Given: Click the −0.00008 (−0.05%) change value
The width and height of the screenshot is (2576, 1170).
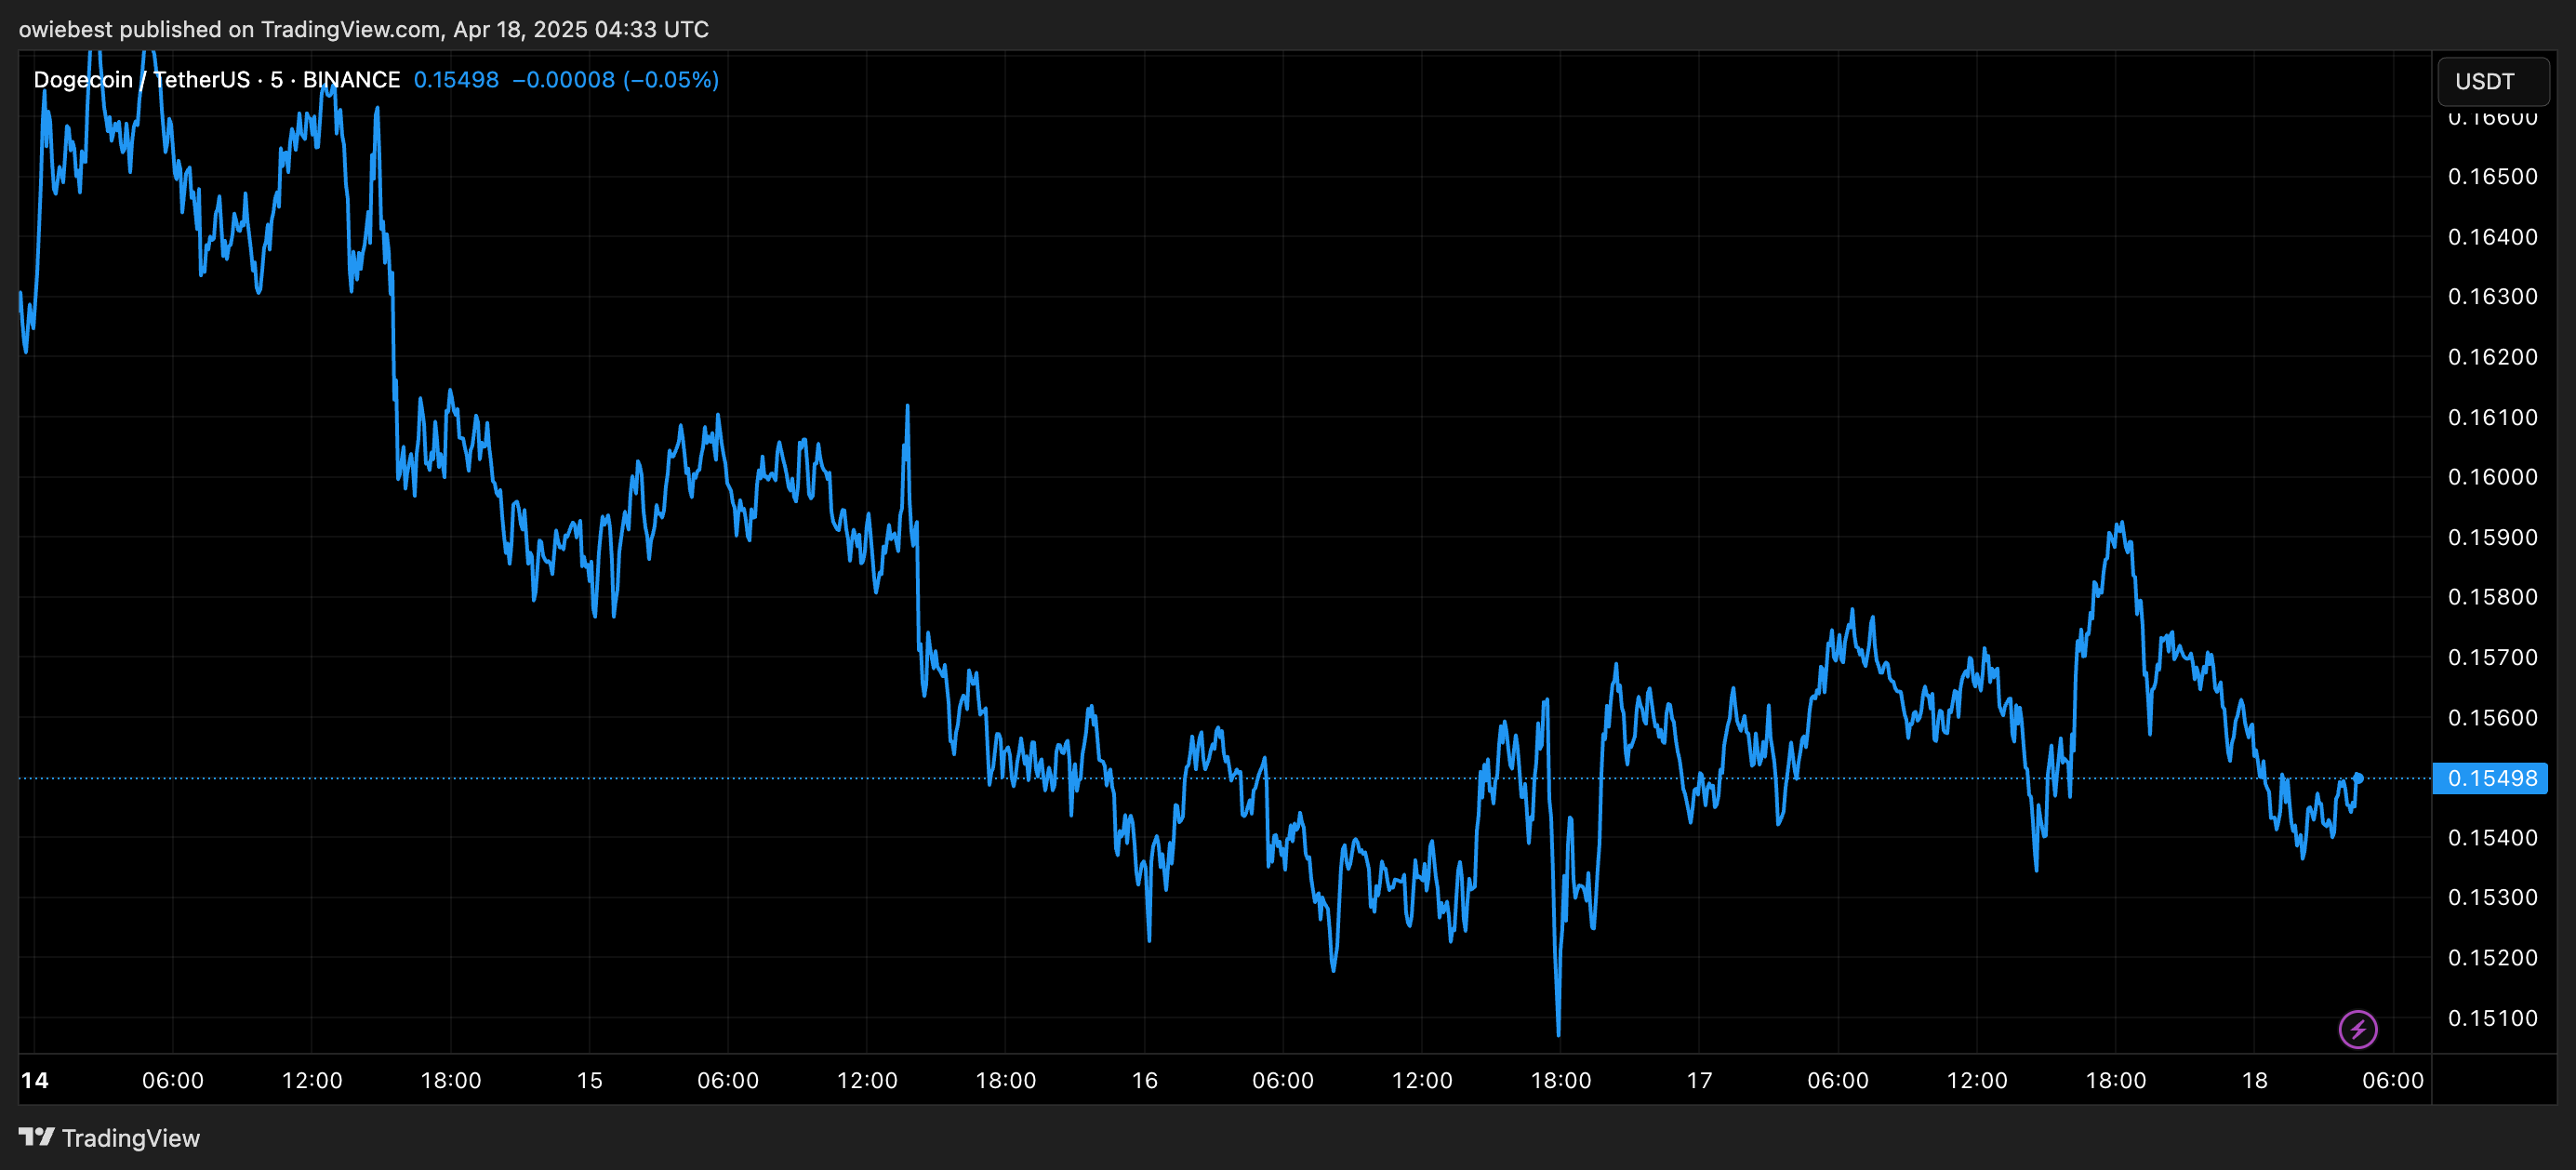Looking at the screenshot, I should click(615, 80).
